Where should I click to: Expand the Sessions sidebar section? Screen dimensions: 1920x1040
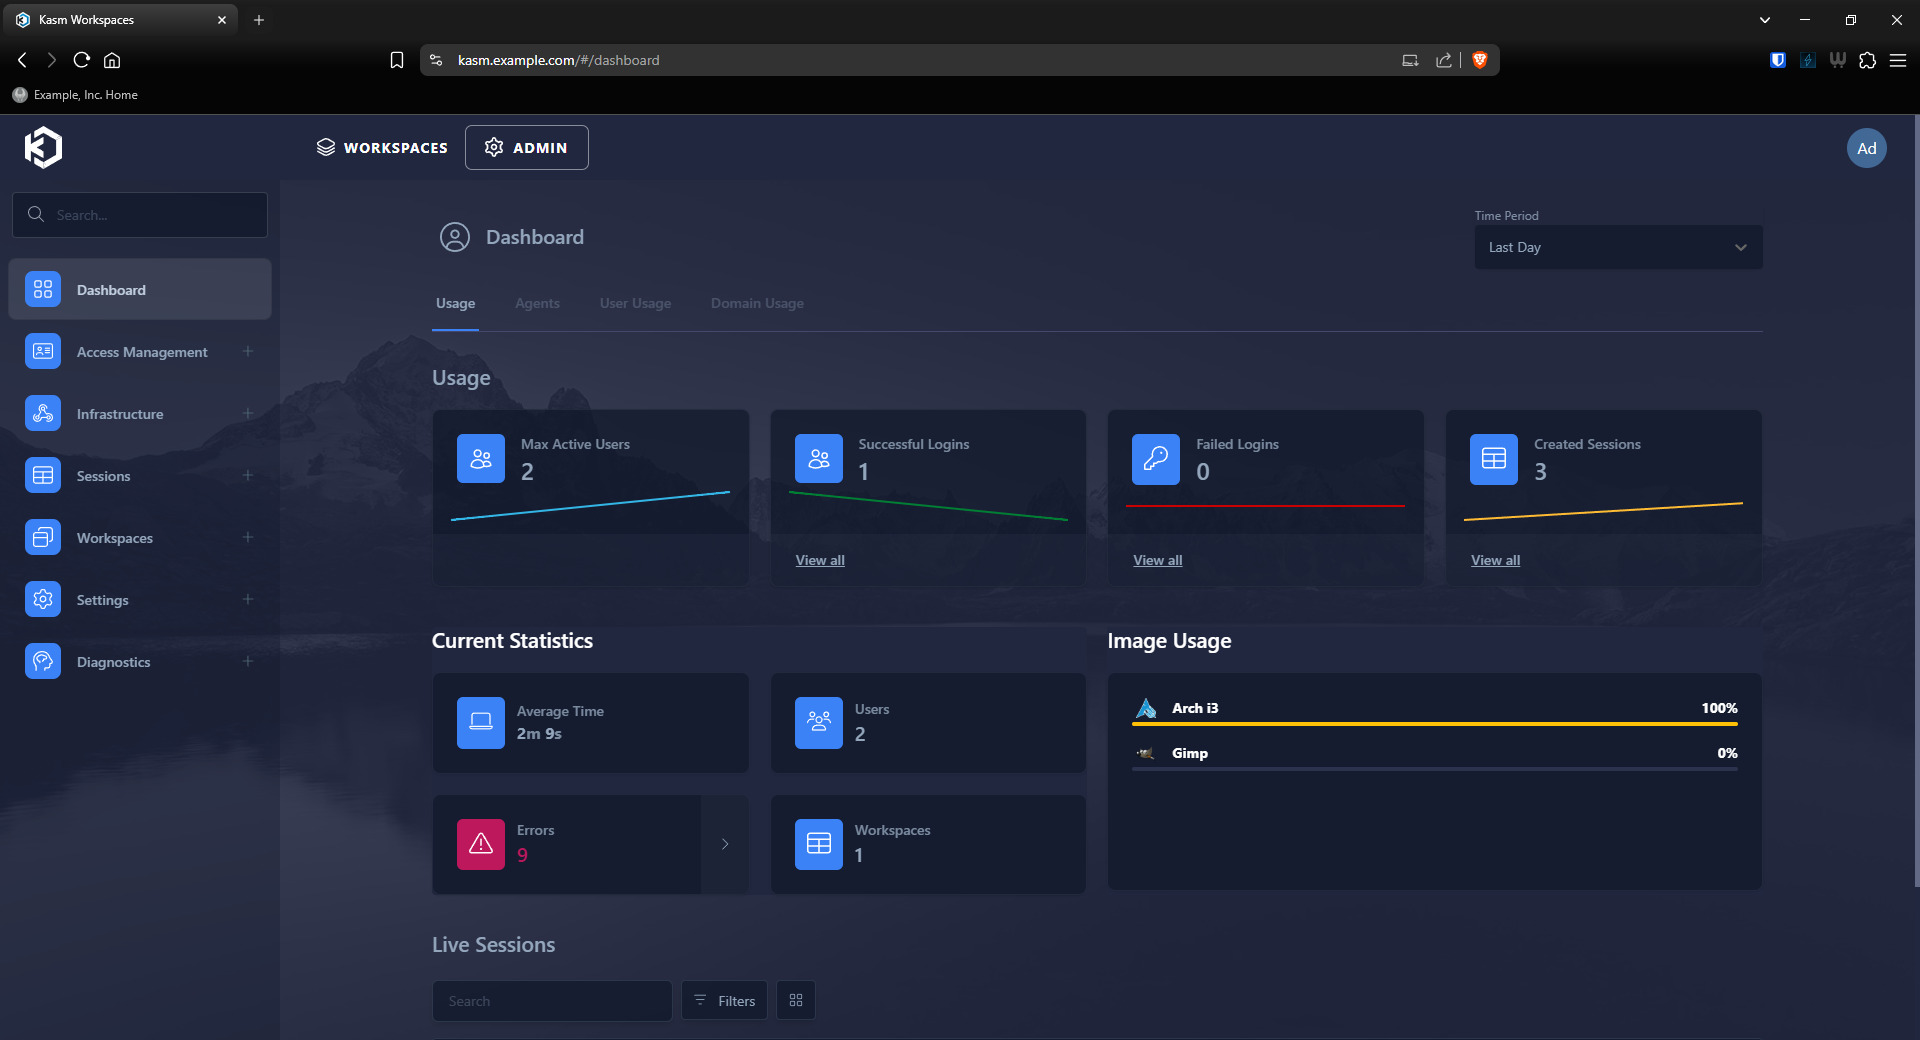pos(248,476)
